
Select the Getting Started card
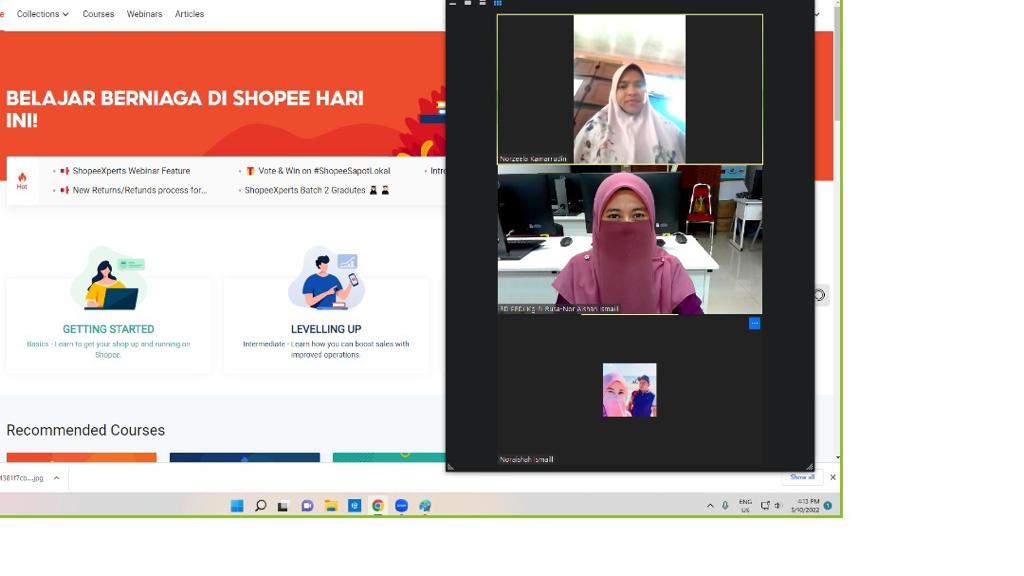[x=108, y=310]
